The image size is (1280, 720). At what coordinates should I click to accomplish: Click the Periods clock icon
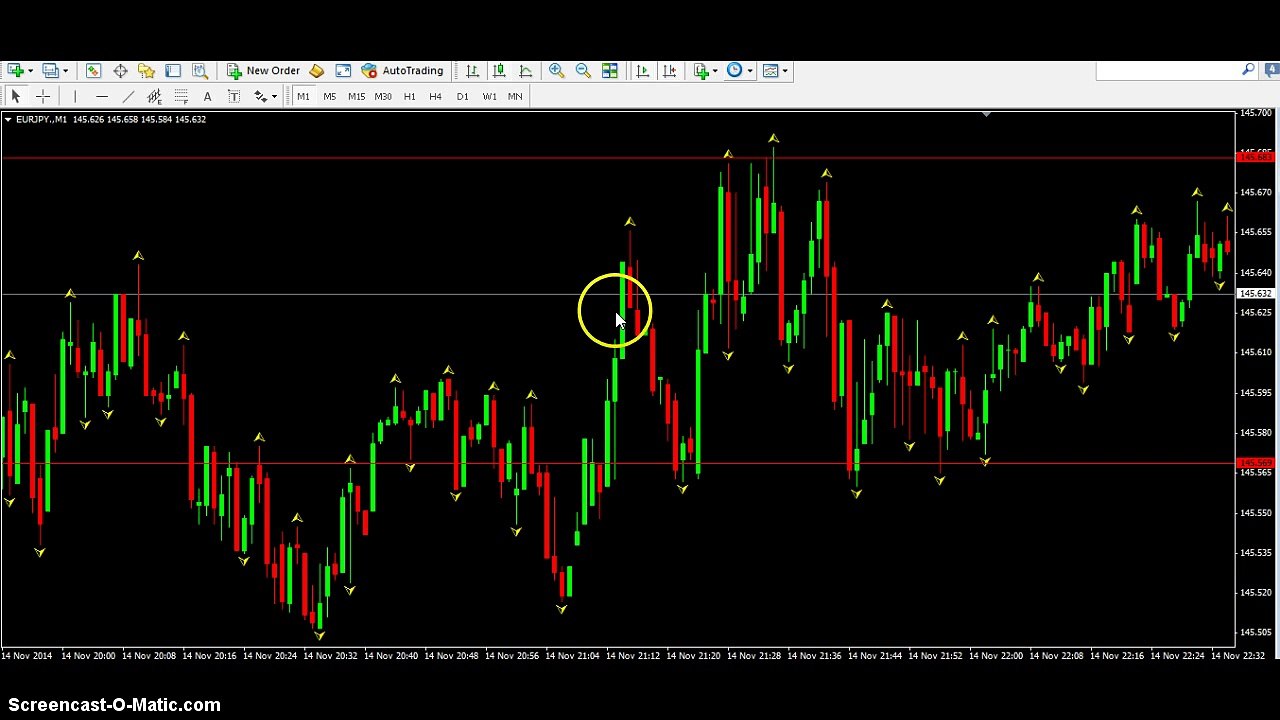pos(735,70)
